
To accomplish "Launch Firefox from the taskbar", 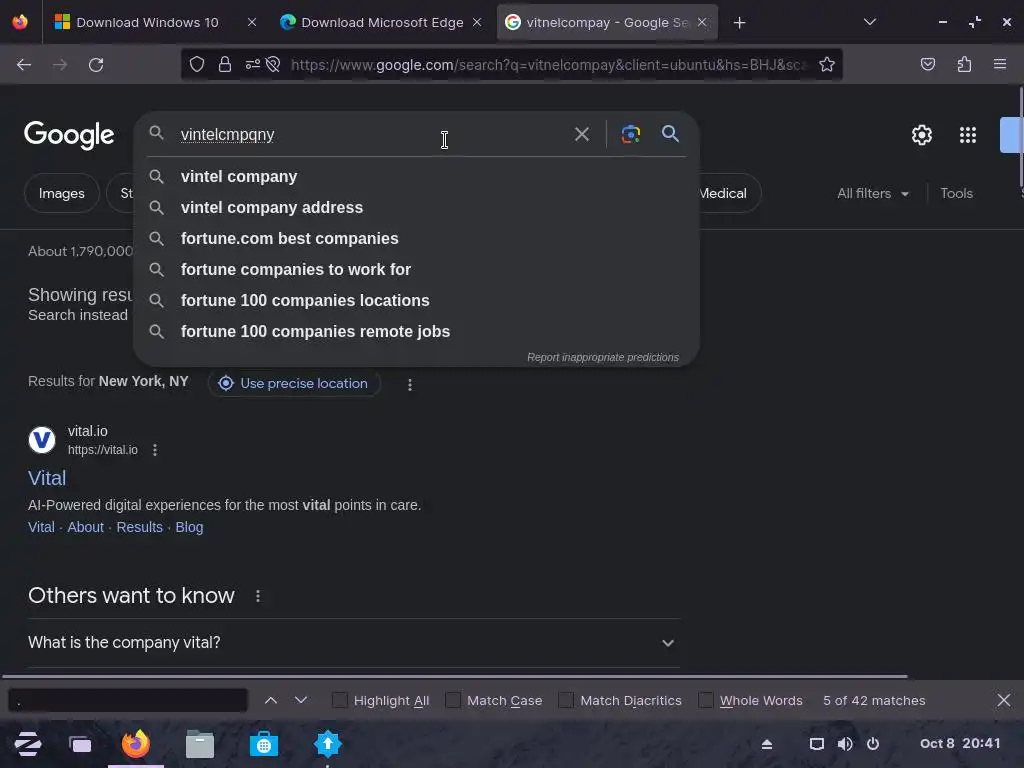I will click(x=136, y=744).
